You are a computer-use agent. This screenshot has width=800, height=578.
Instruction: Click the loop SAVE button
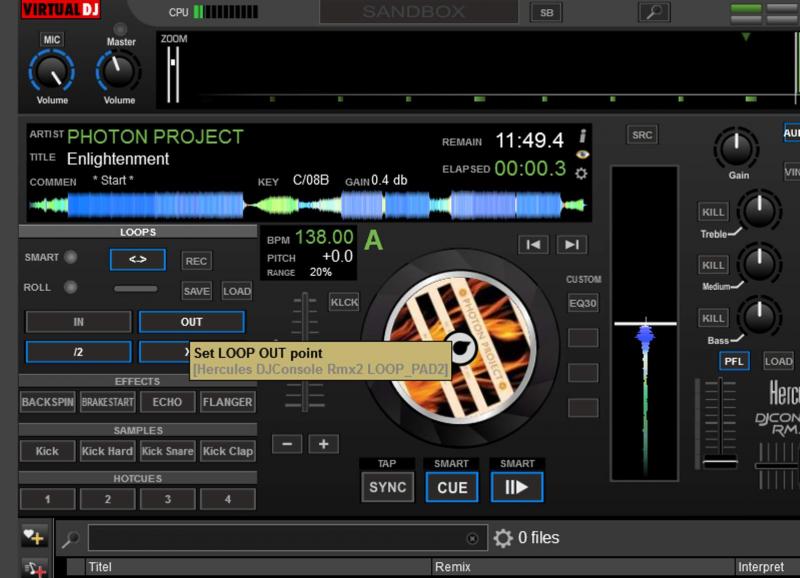[196, 291]
